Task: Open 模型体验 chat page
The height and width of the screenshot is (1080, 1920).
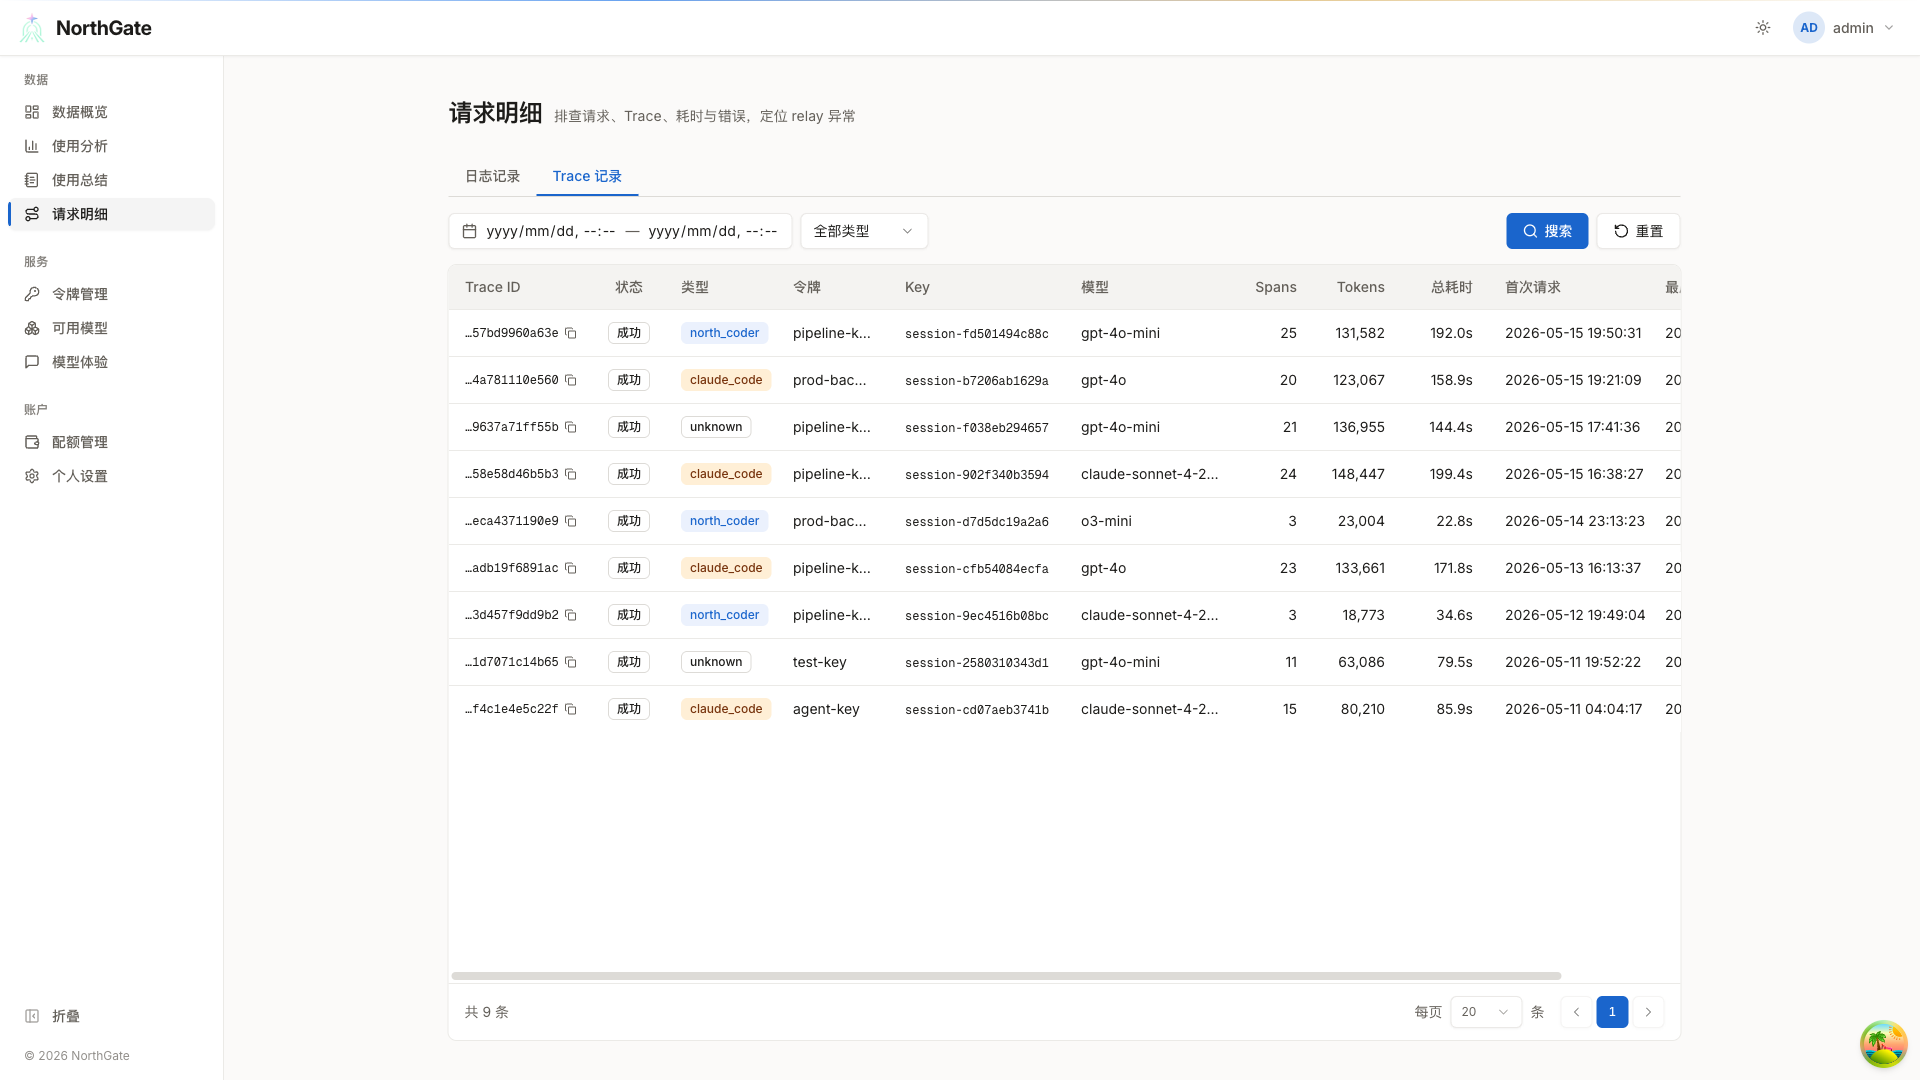Action: tap(111, 362)
